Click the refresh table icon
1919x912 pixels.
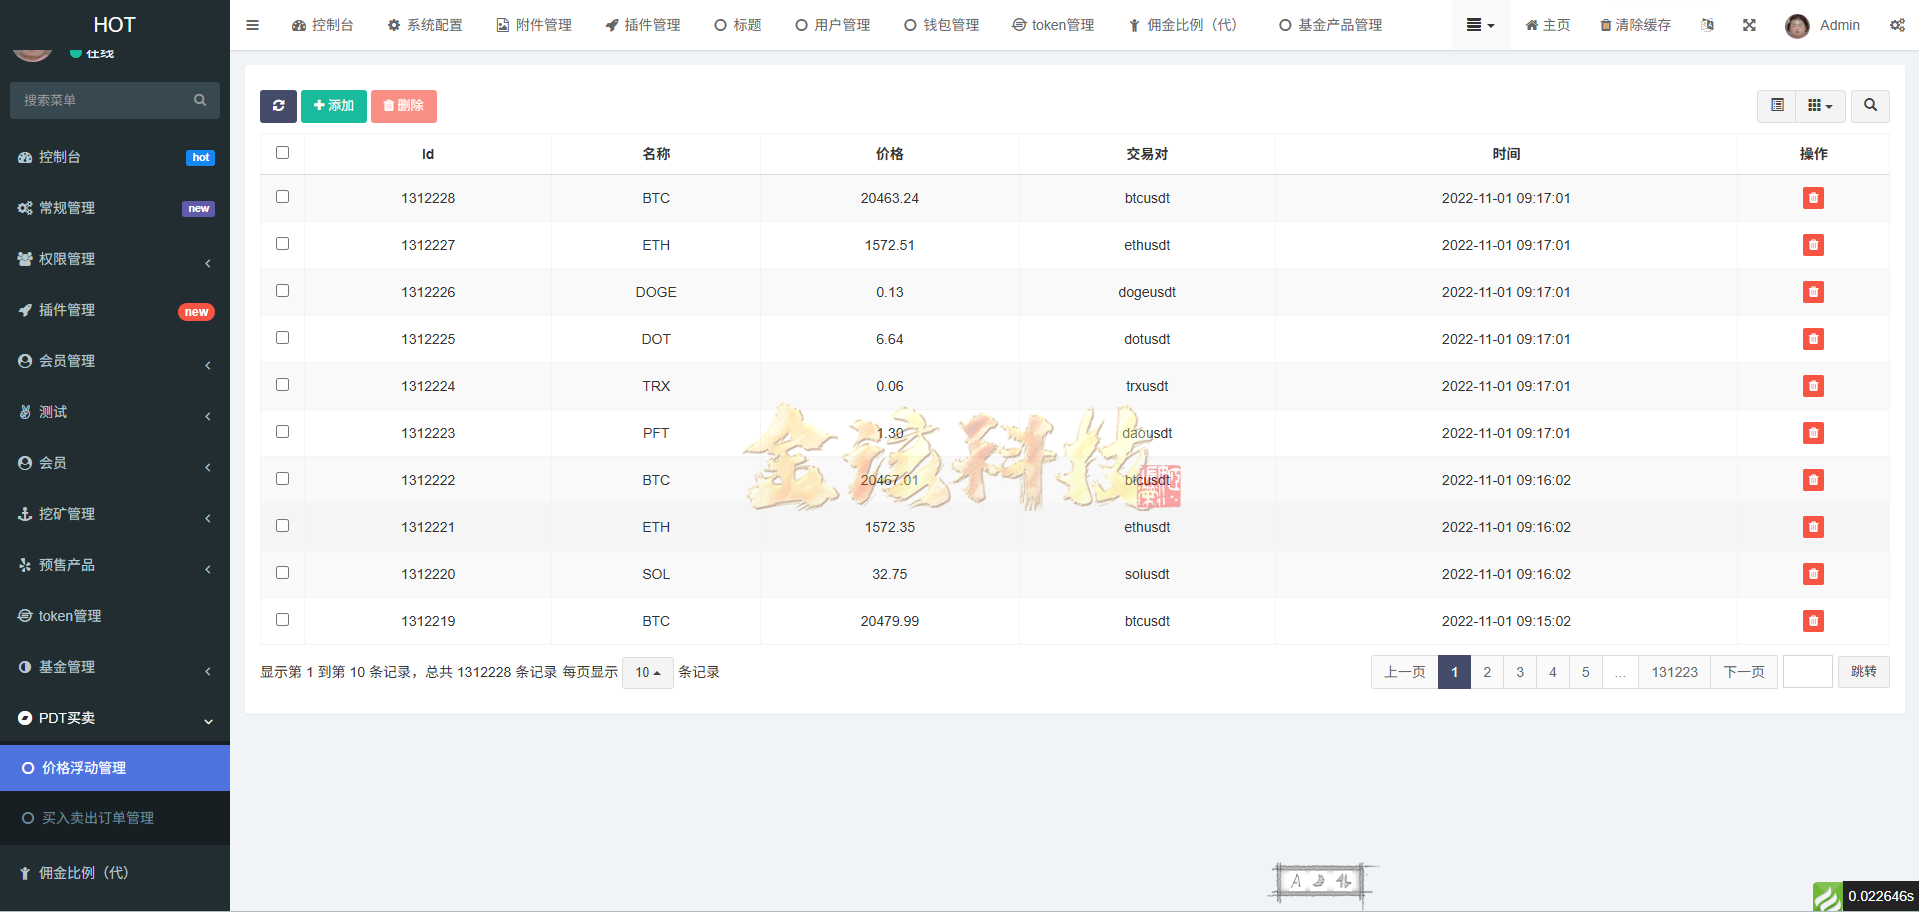tap(278, 106)
